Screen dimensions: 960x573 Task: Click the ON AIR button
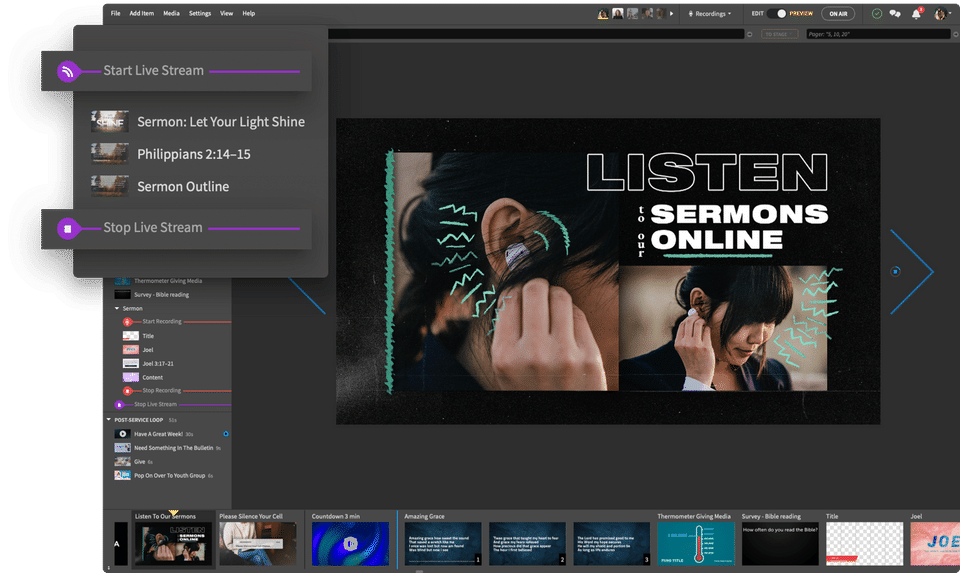[x=837, y=14]
